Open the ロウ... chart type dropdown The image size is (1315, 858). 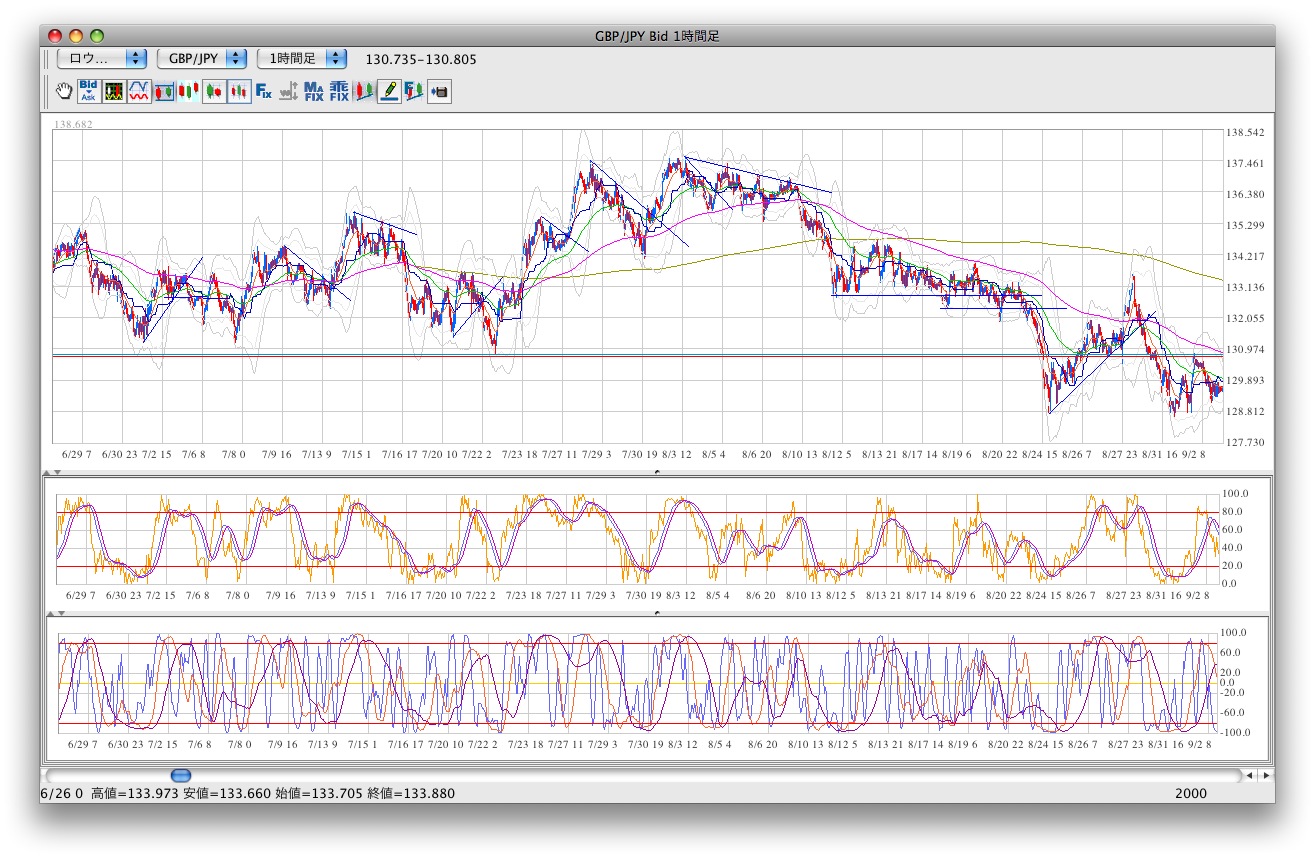[x=102, y=59]
